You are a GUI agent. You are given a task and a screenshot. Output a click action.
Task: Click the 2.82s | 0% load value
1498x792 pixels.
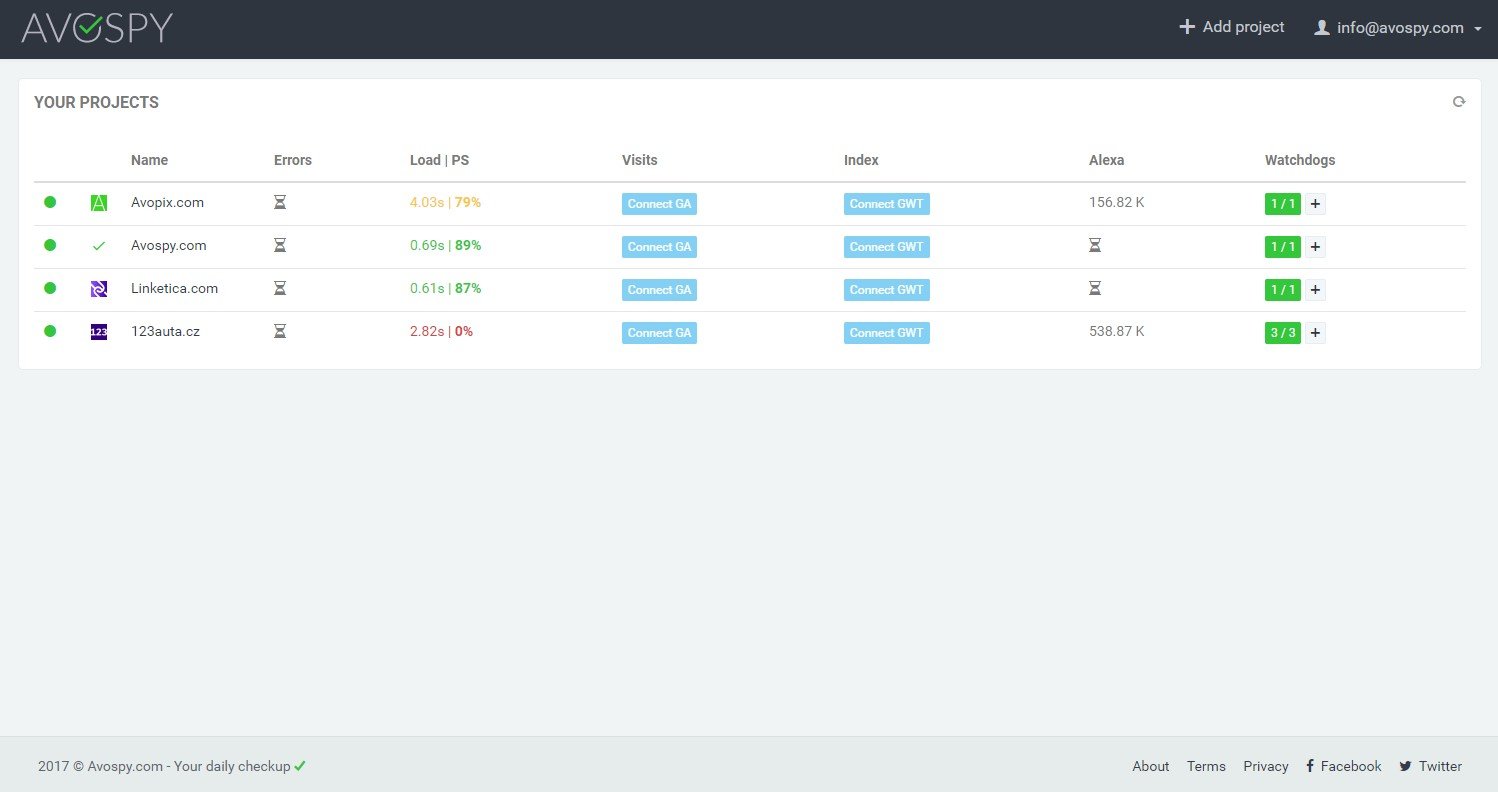click(x=441, y=331)
